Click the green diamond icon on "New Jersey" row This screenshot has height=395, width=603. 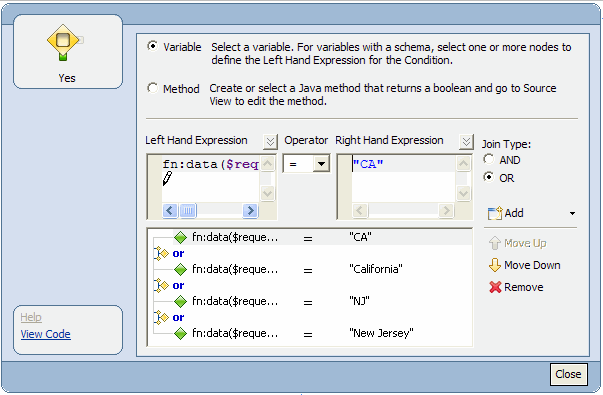click(x=180, y=333)
